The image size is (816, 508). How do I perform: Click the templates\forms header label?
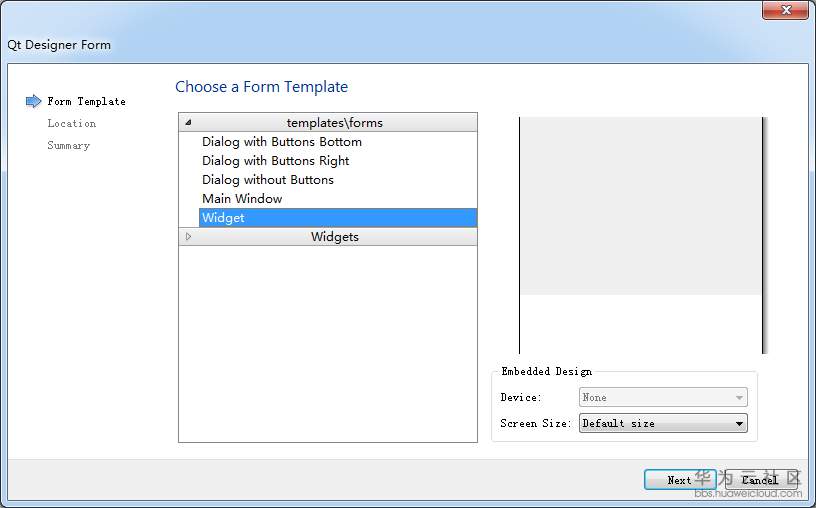click(334, 123)
